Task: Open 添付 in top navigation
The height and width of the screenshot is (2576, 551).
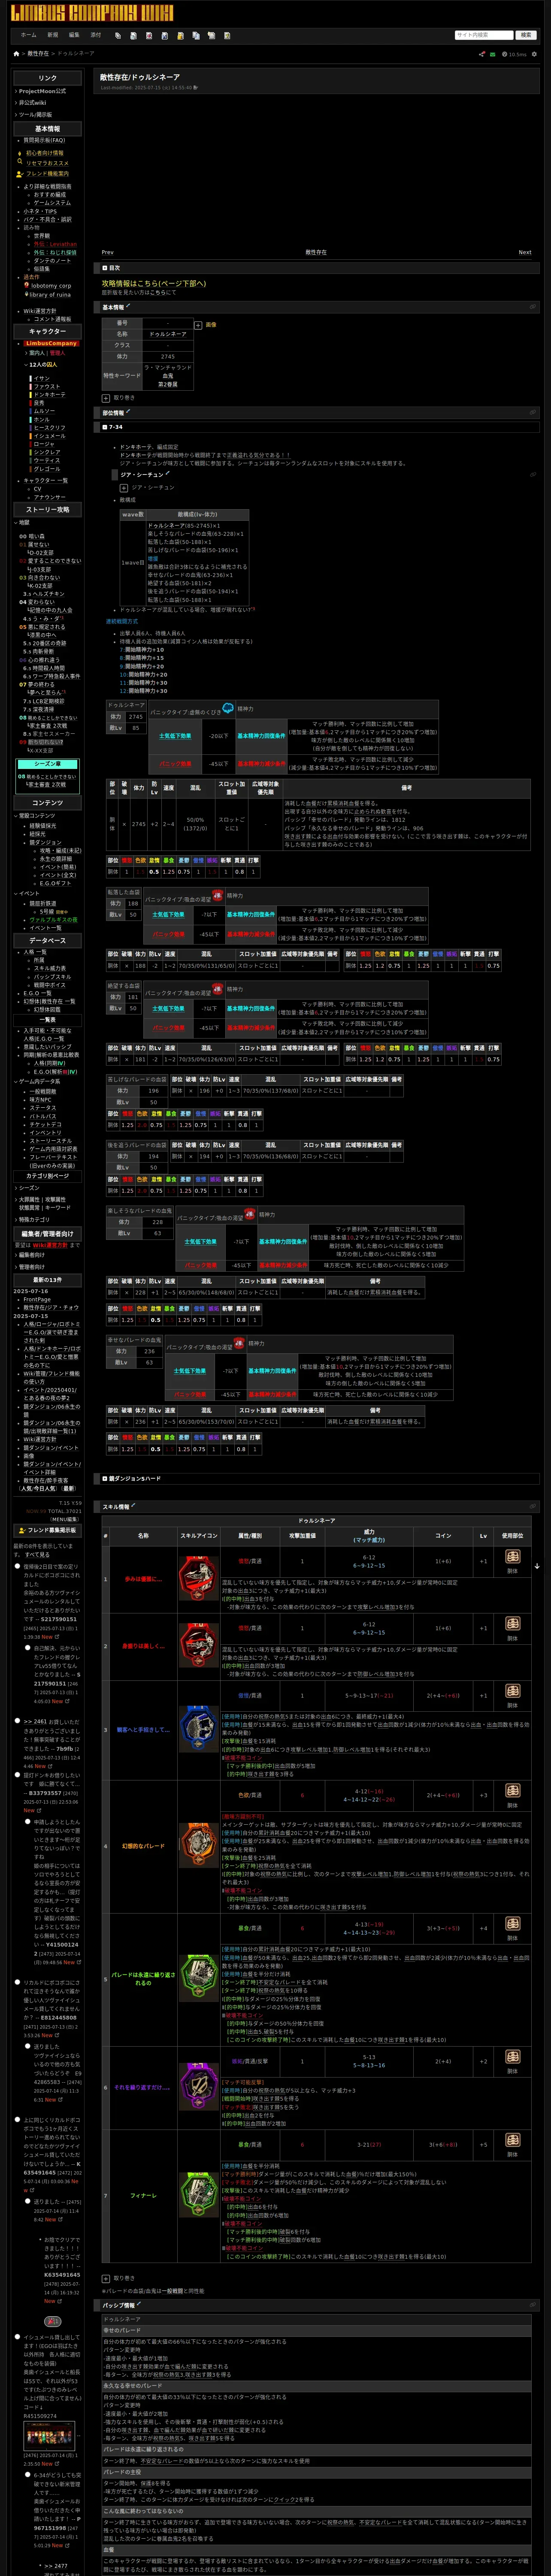Action: [x=96, y=35]
